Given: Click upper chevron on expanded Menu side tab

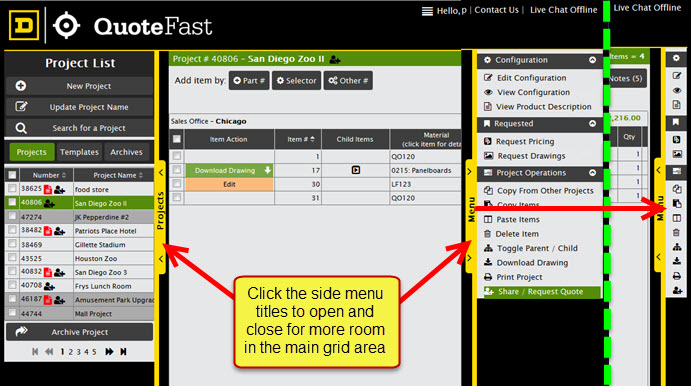Looking at the screenshot, I should pos(469,171).
